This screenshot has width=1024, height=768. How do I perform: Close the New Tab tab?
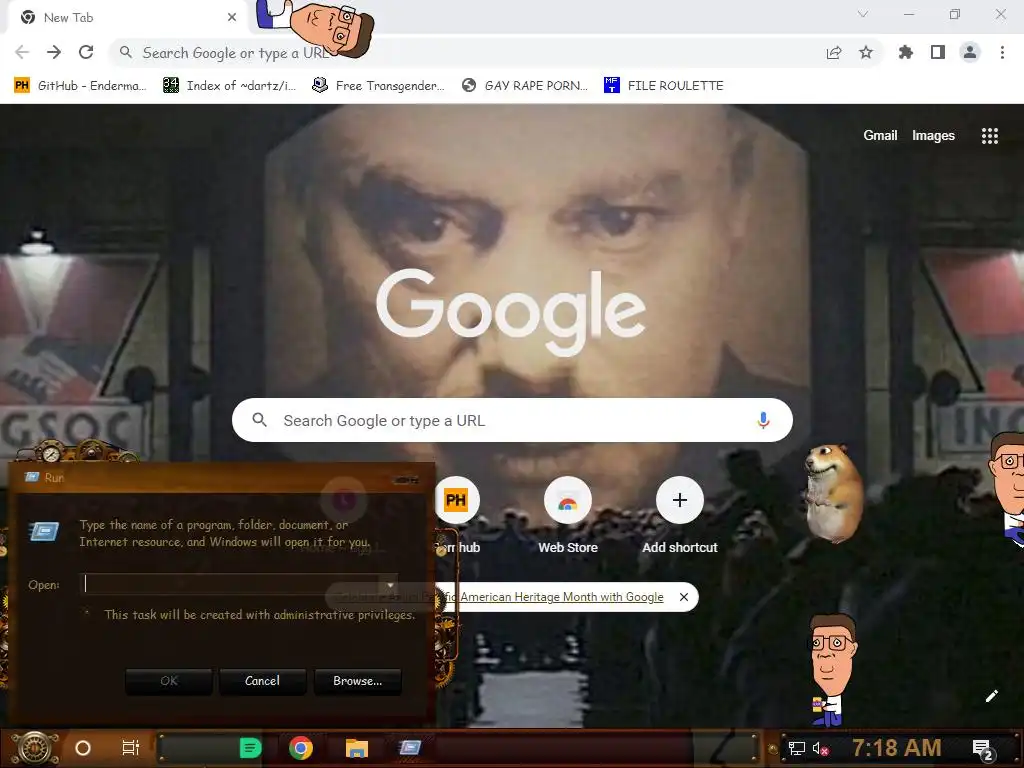[232, 18]
